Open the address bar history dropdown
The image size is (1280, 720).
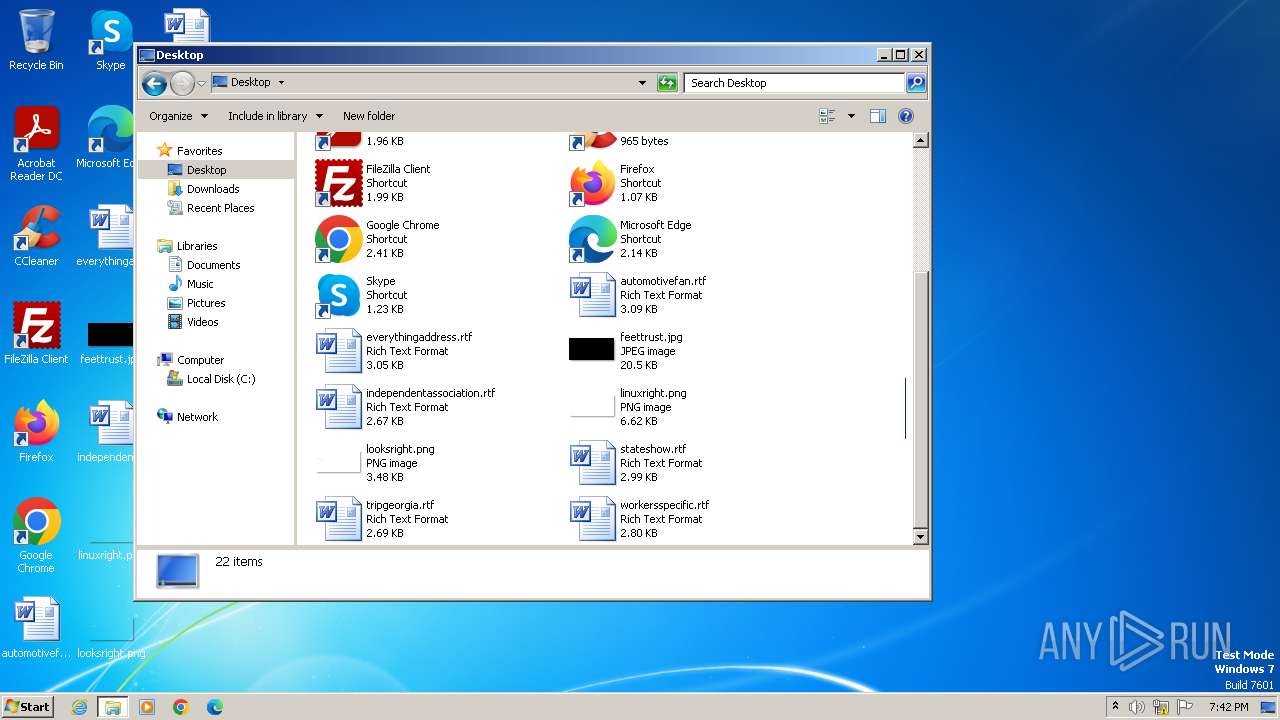point(642,83)
